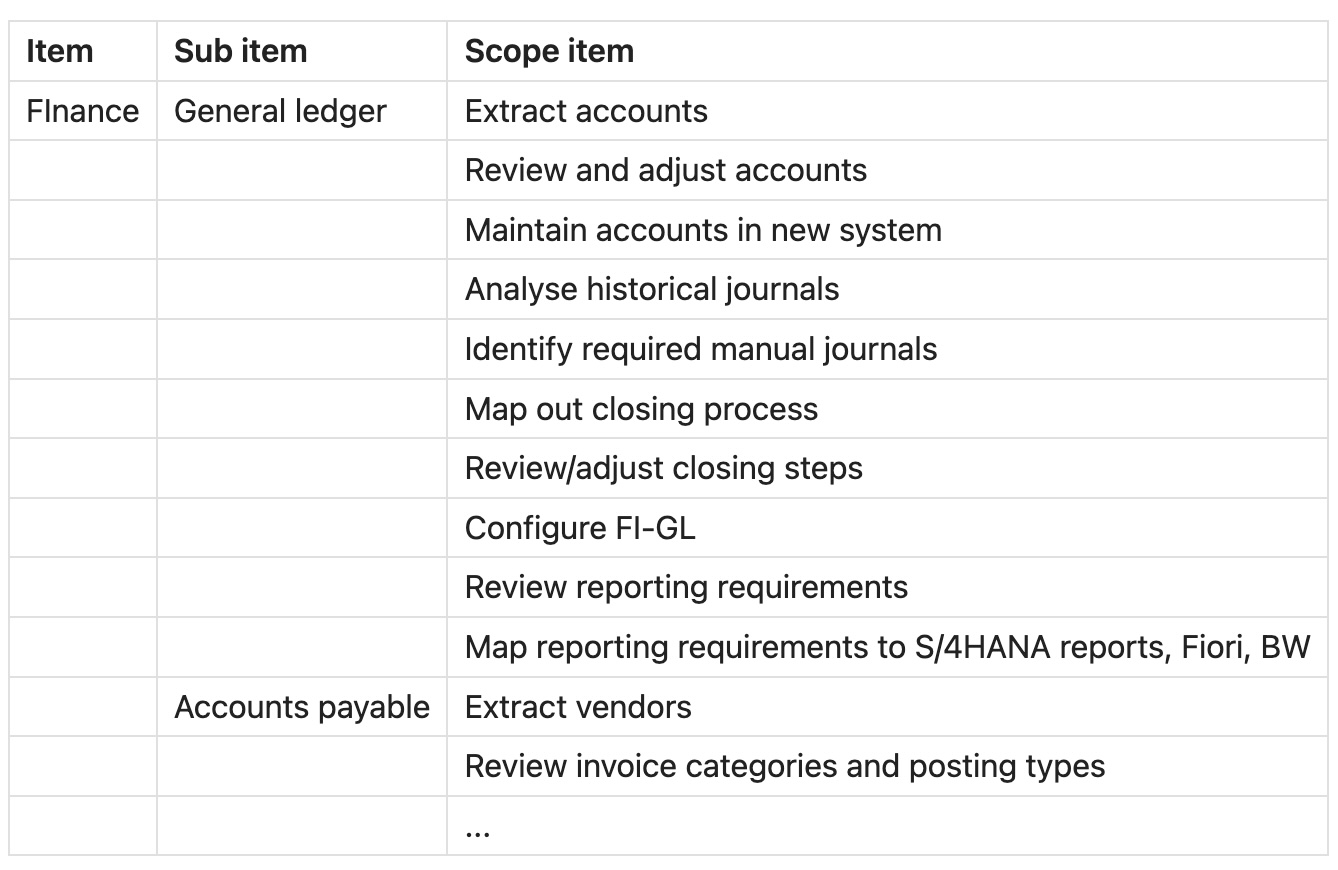Click 'Analyse historical journals' cell
The height and width of the screenshot is (870, 1338).
pyautogui.click(x=887, y=289)
